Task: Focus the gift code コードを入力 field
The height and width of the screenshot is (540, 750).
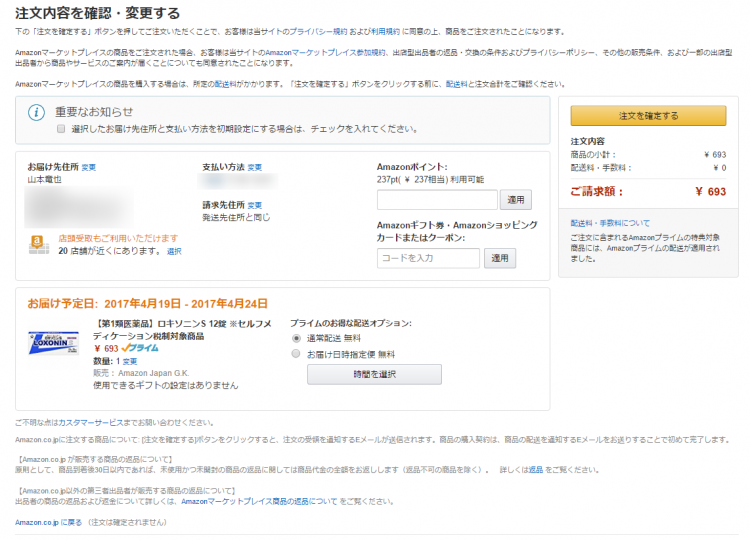Action: click(428, 258)
